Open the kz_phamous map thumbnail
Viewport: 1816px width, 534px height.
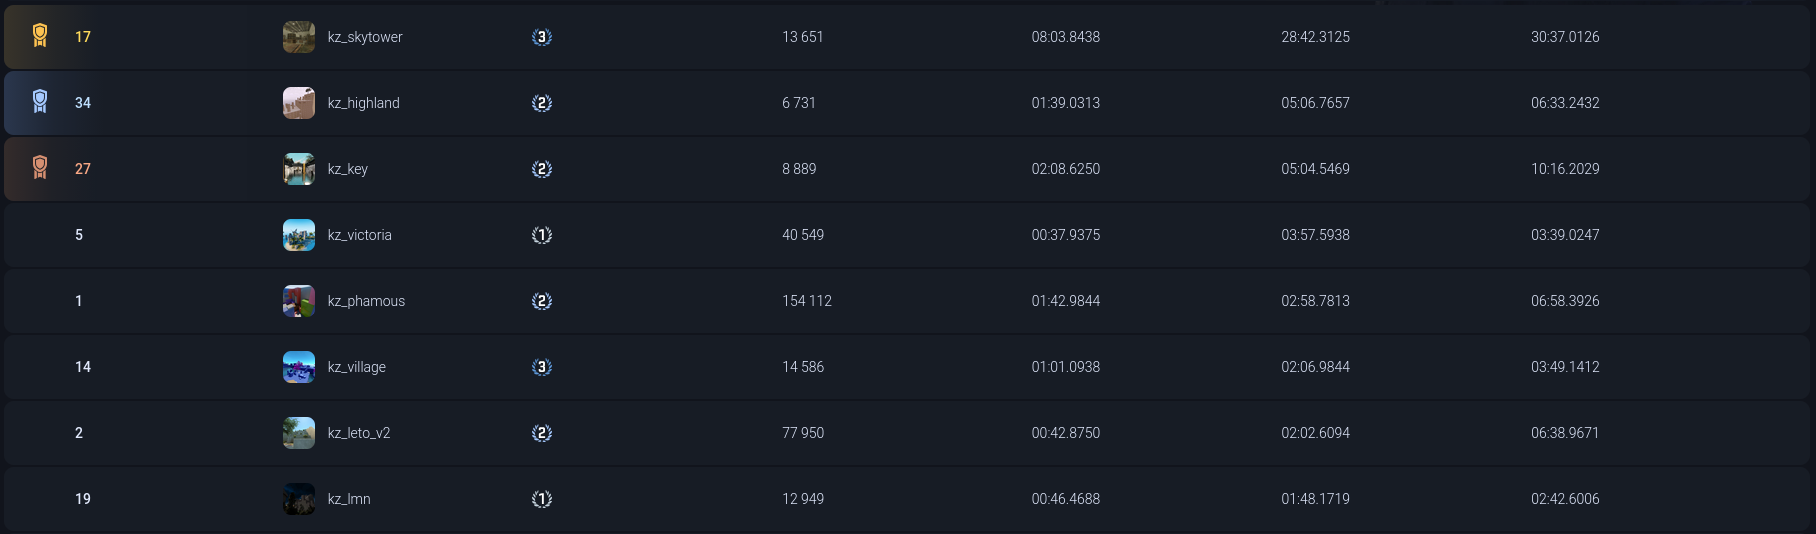[299, 301]
